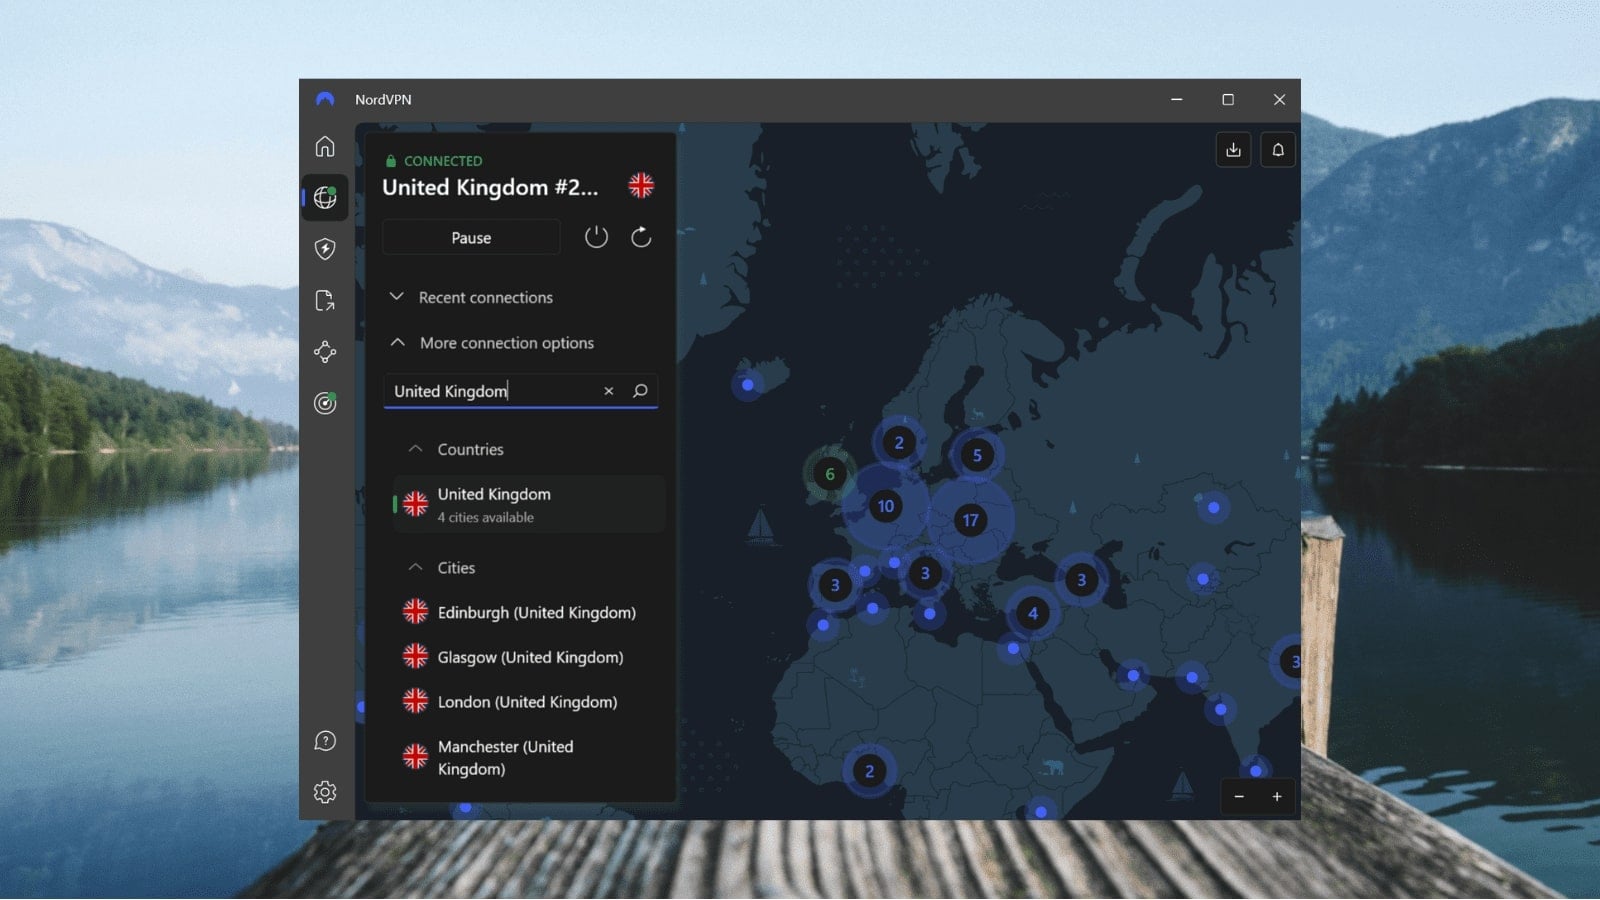Pause the VPN connection
This screenshot has width=1600, height=900.
[470, 237]
